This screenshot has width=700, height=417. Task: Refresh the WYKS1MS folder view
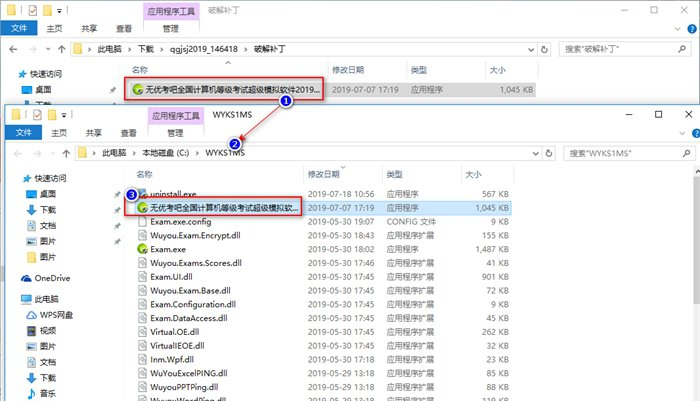(x=549, y=153)
